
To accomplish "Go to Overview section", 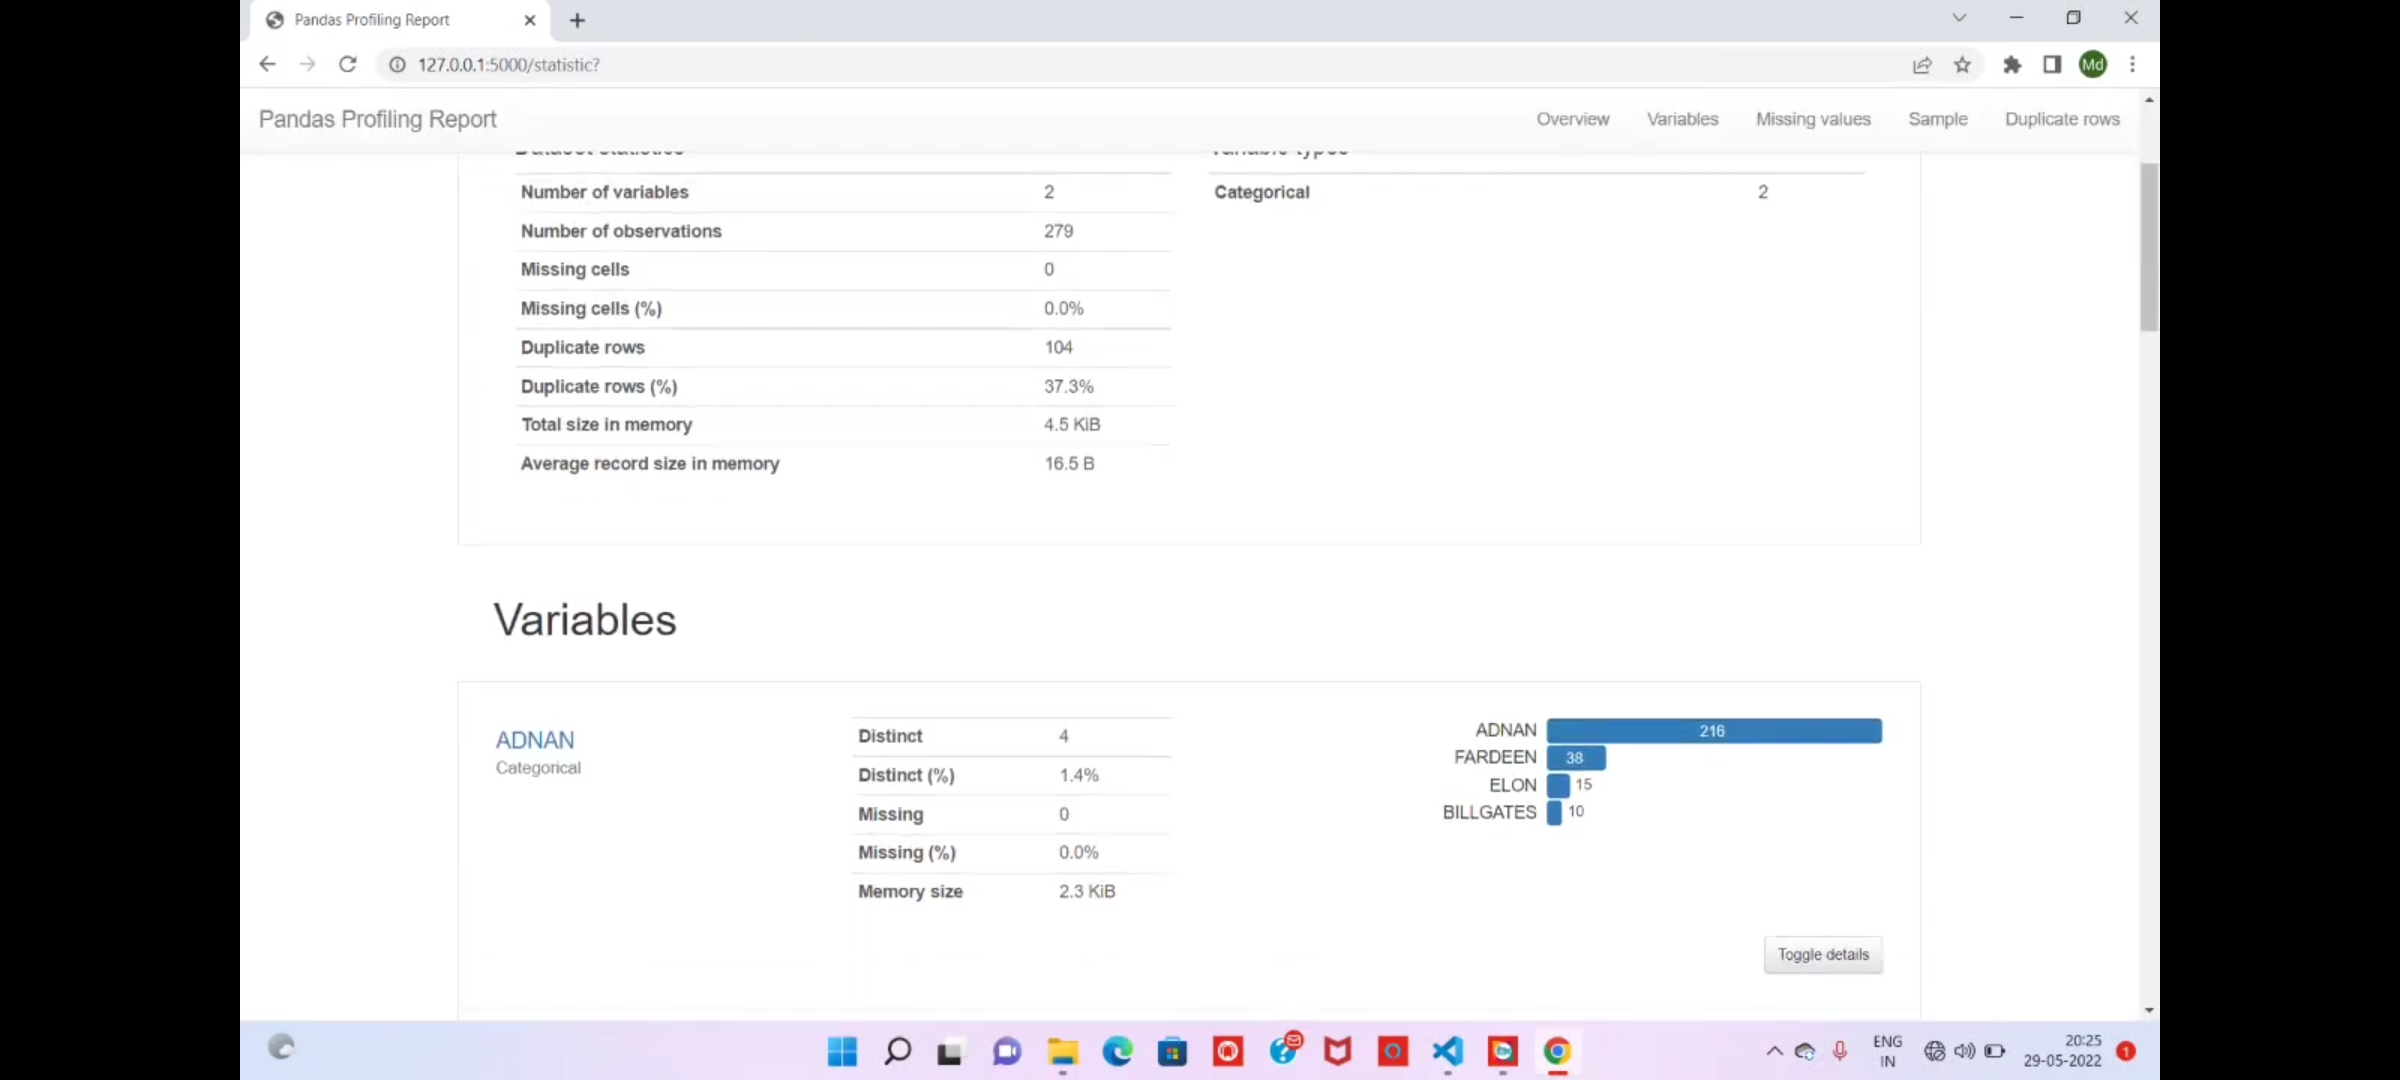I will [1572, 119].
